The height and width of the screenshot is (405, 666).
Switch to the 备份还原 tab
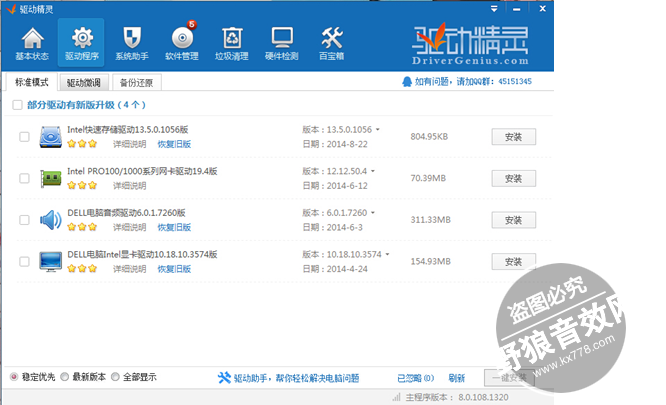point(136,82)
